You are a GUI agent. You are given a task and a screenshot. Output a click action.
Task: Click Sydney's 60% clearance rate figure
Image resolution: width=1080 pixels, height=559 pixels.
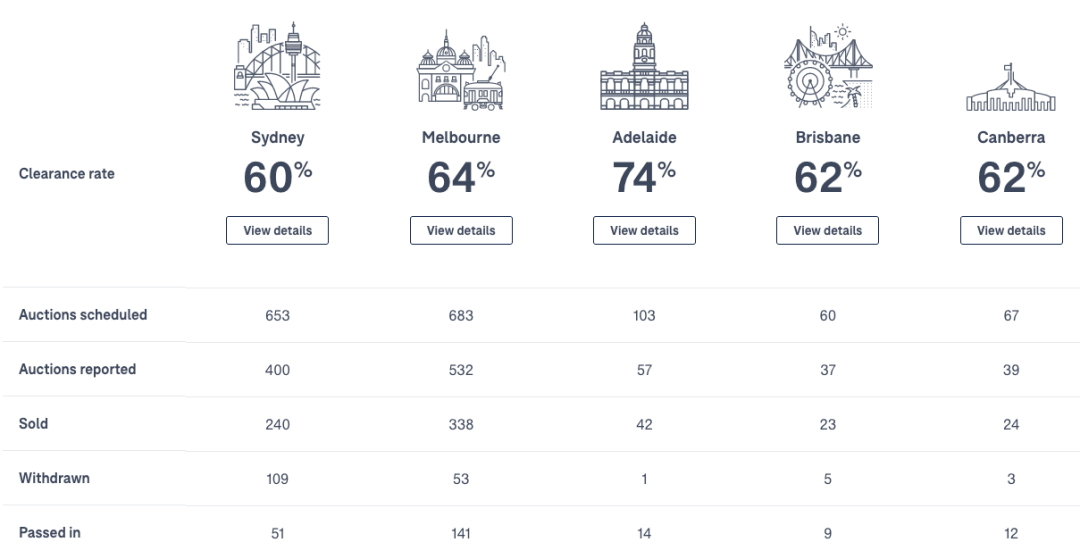coord(278,176)
